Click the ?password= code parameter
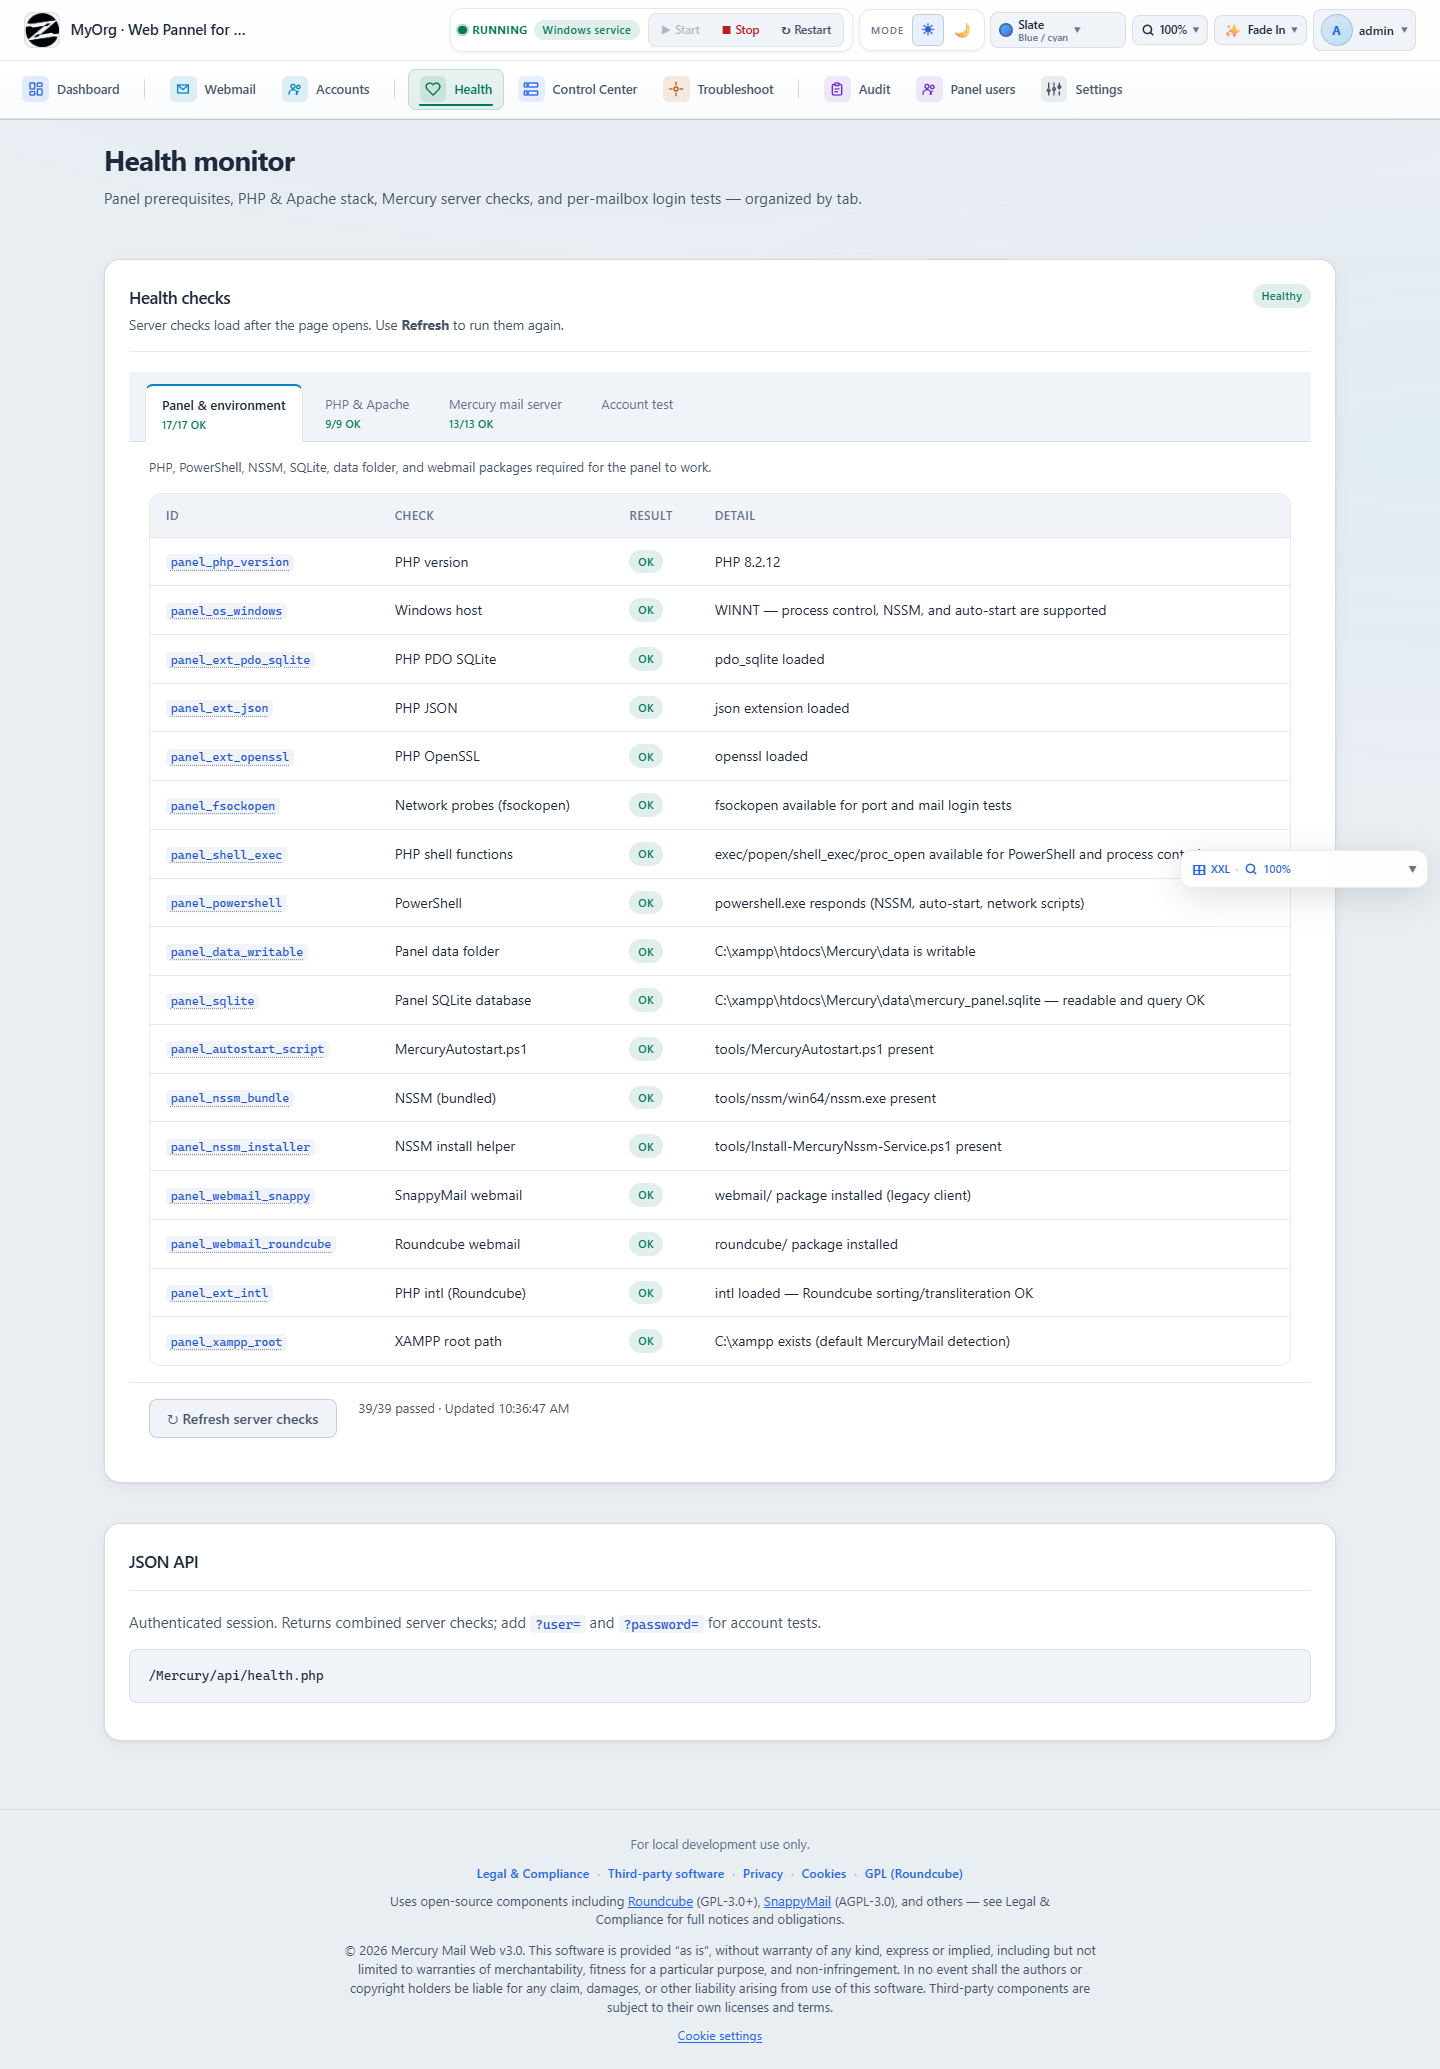 tap(661, 1624)
